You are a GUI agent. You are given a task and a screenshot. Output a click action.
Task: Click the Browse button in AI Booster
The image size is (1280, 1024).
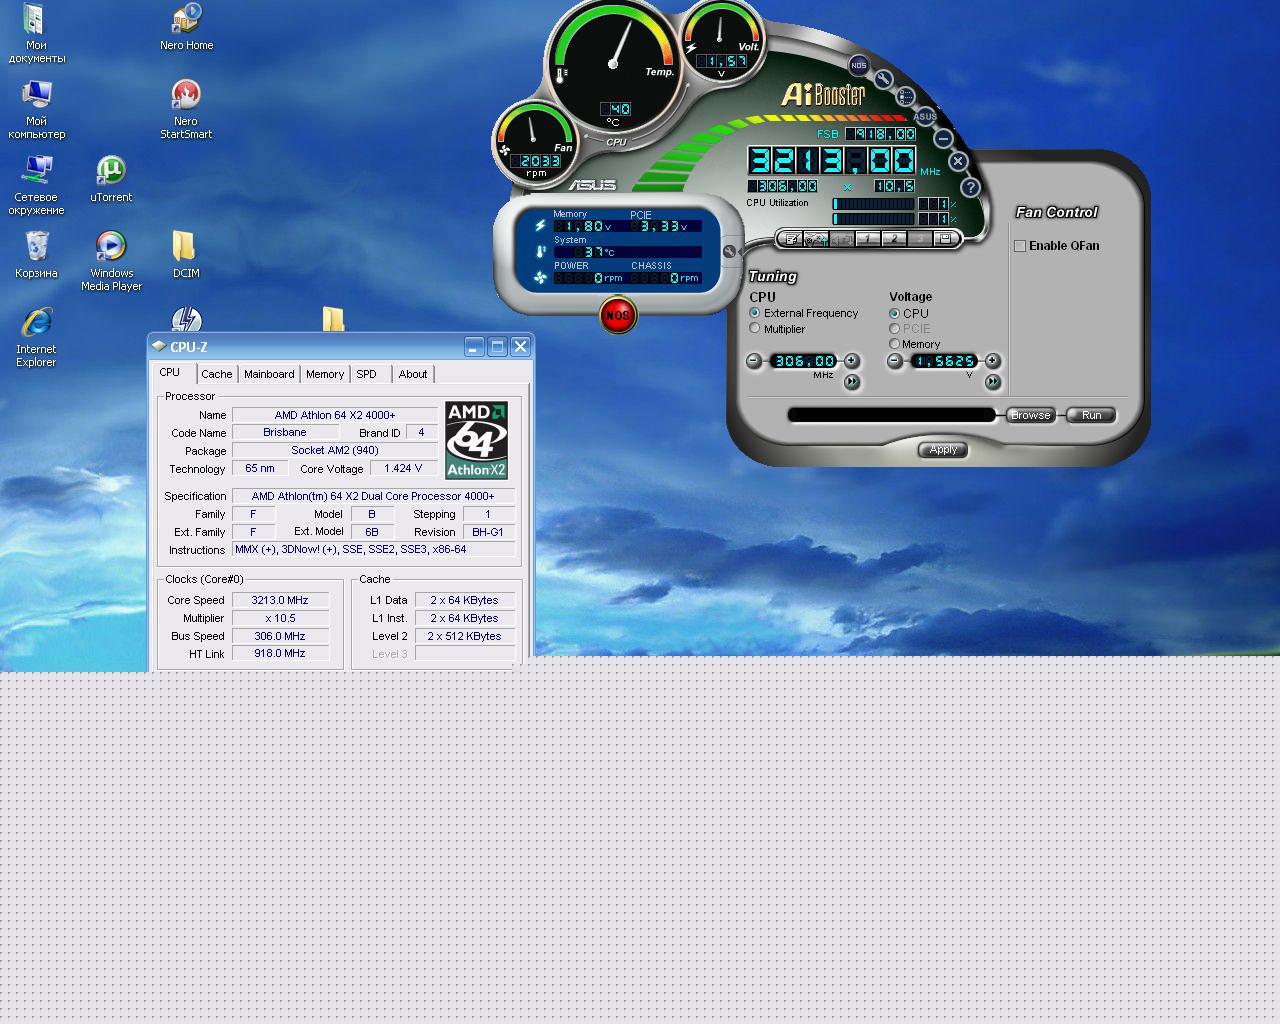[x=1030, y=415]
